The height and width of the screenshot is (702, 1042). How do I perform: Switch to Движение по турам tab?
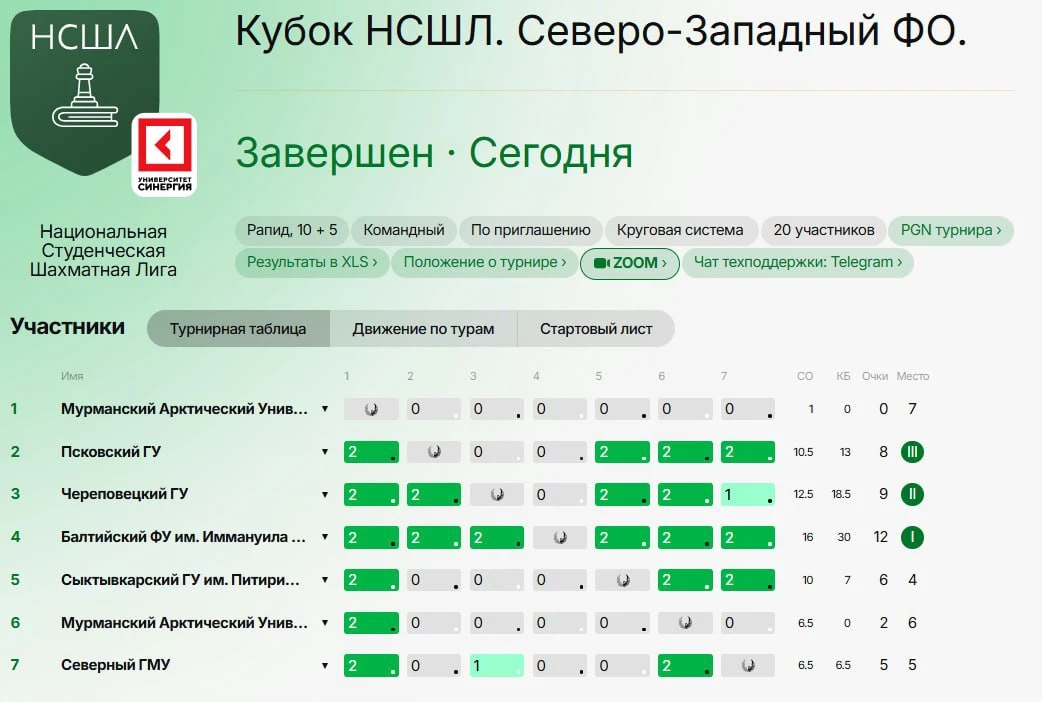423,328
